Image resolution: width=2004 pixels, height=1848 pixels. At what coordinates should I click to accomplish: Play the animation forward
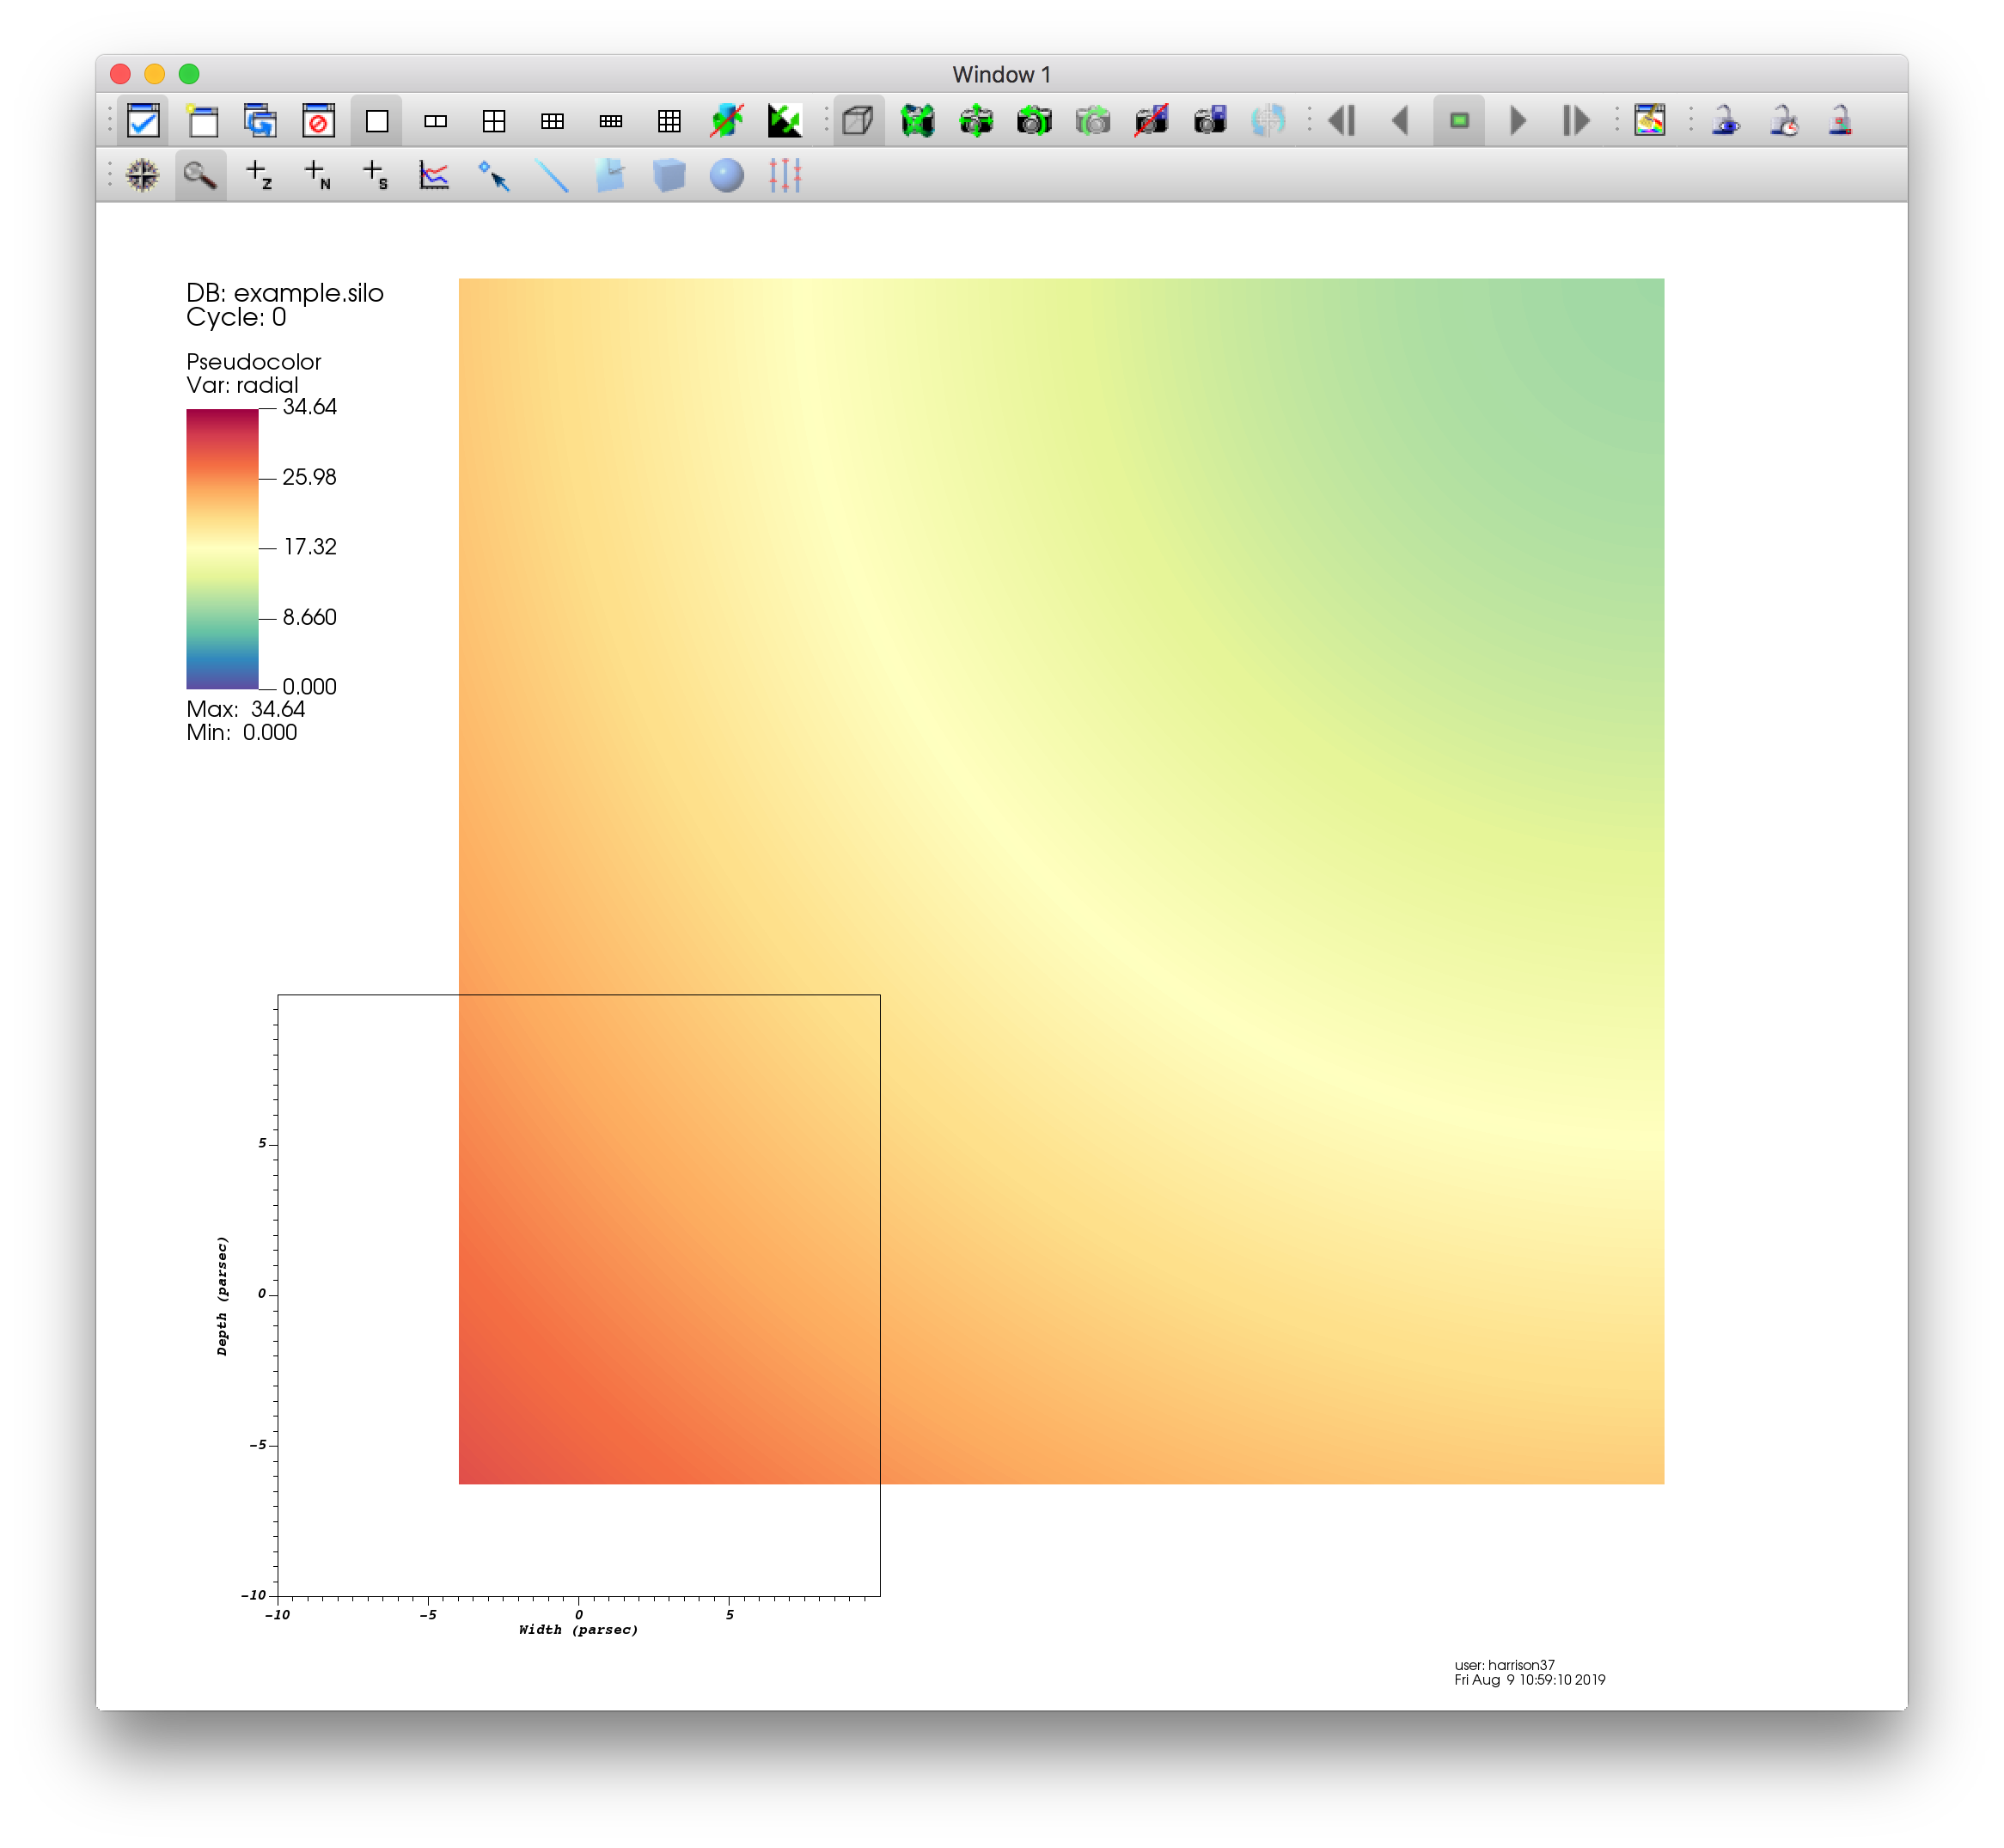[x=1517, y=121]
